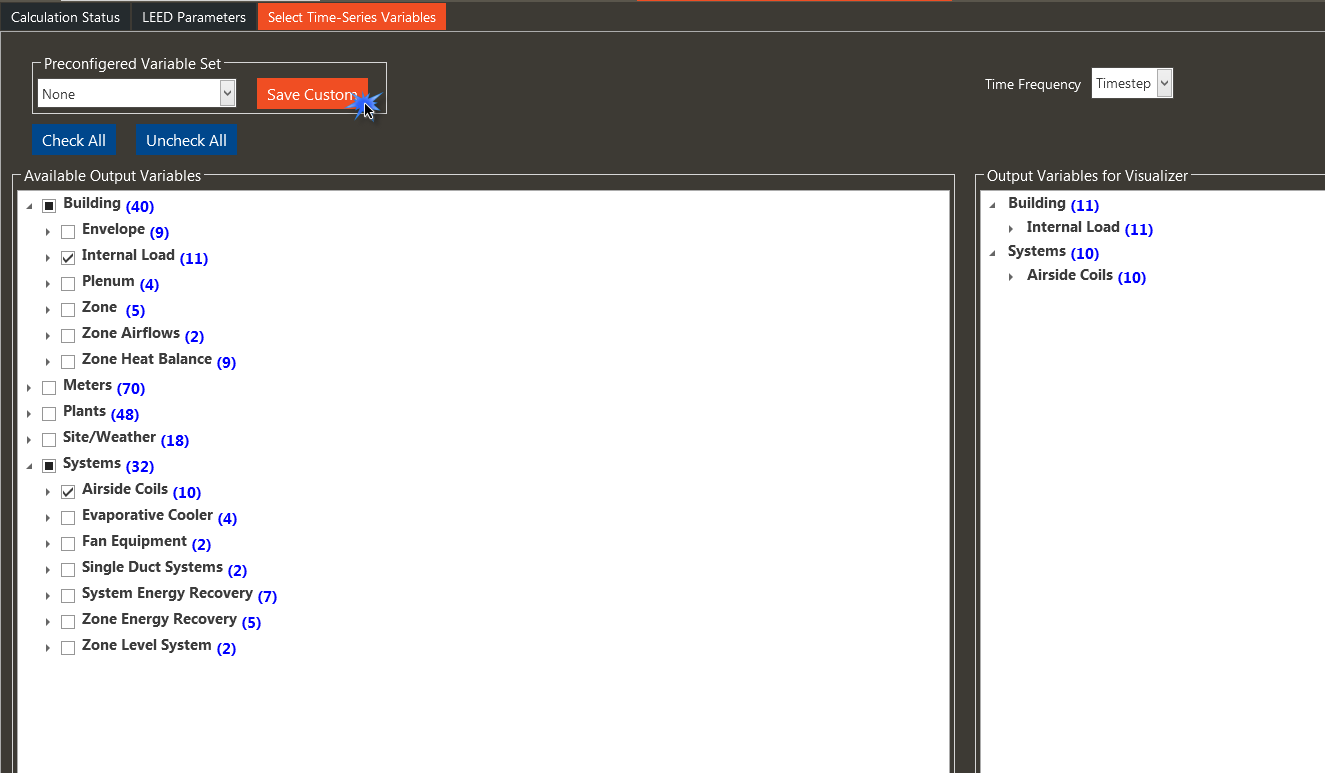1325x773 pixels.
Task: Expand the Site/Weather tree node
Action: point(29,440)
